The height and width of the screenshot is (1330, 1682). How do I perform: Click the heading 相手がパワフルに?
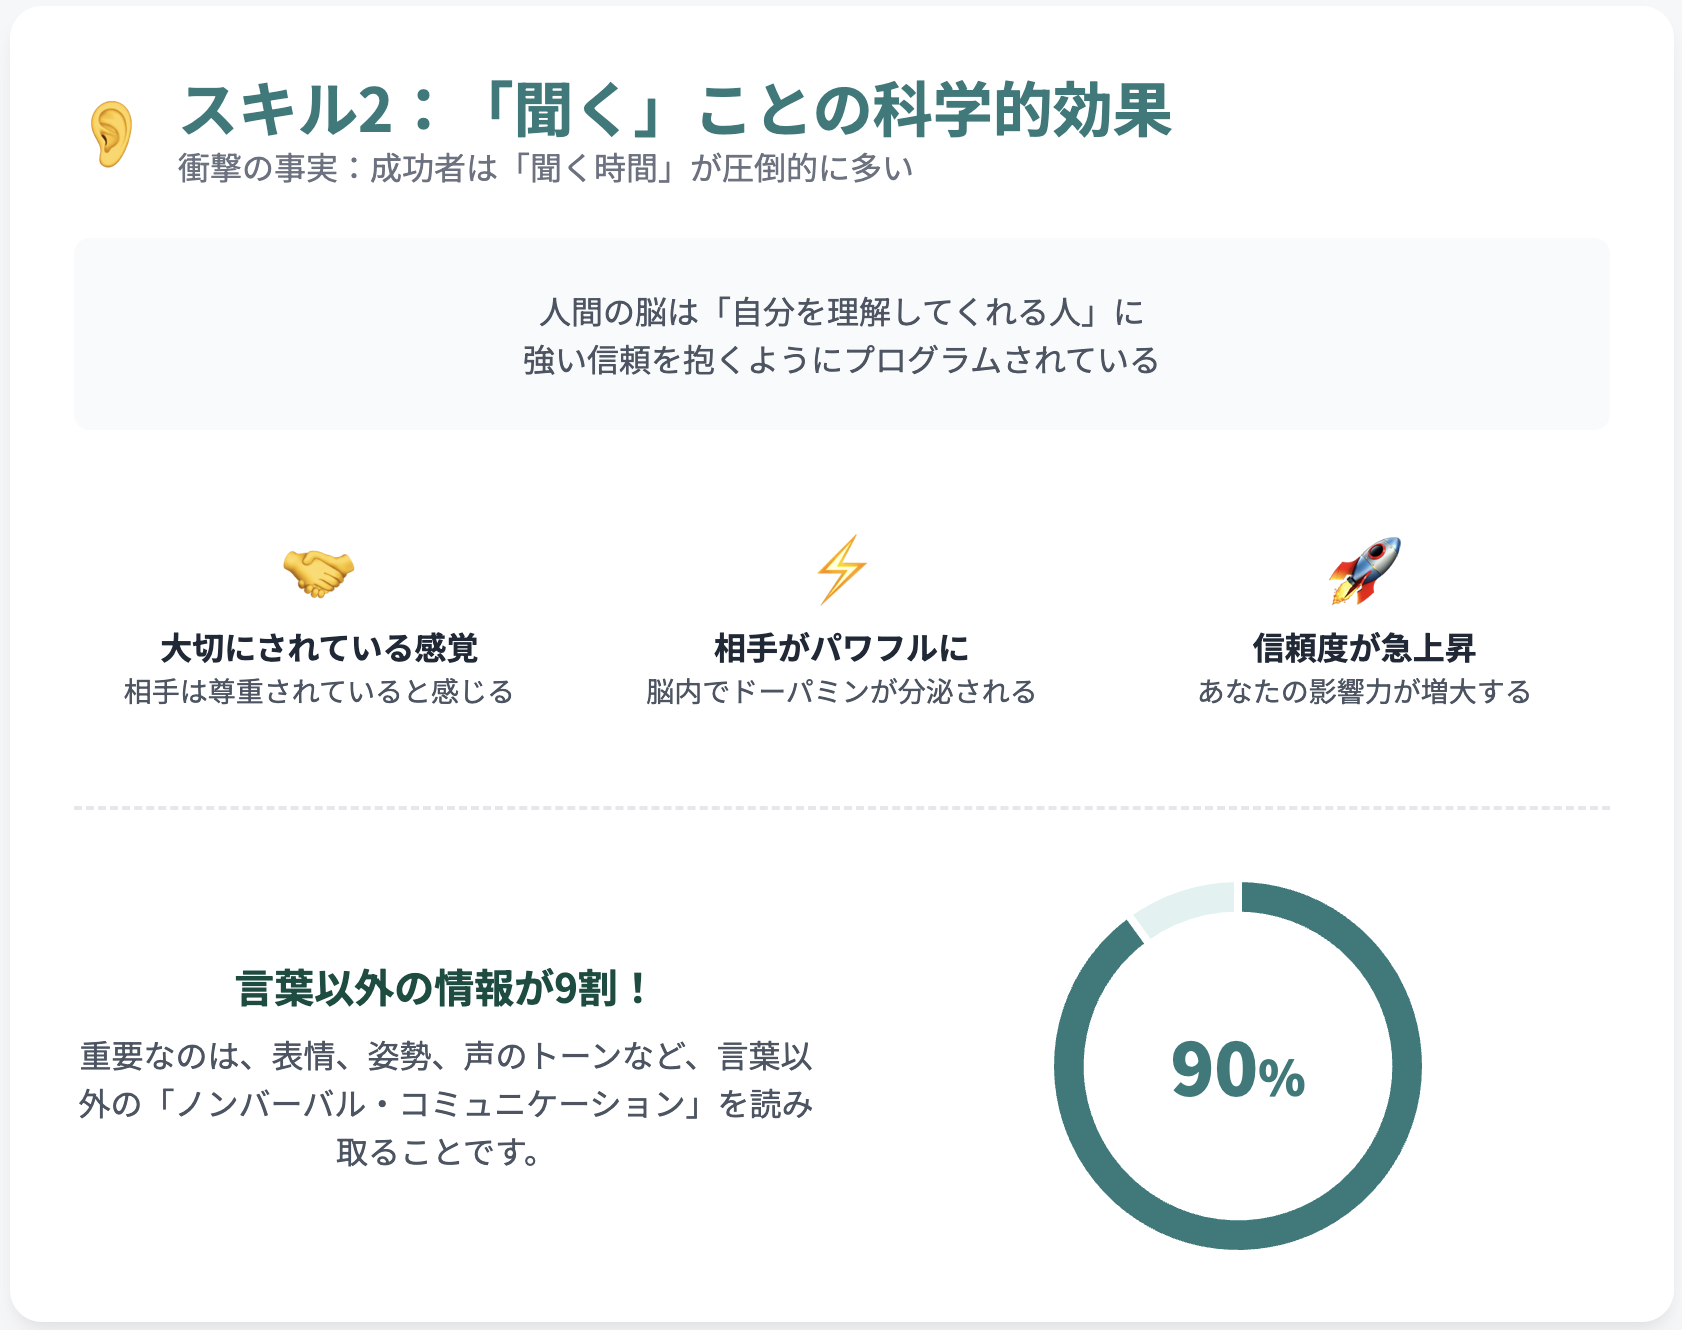click(841, 648)
